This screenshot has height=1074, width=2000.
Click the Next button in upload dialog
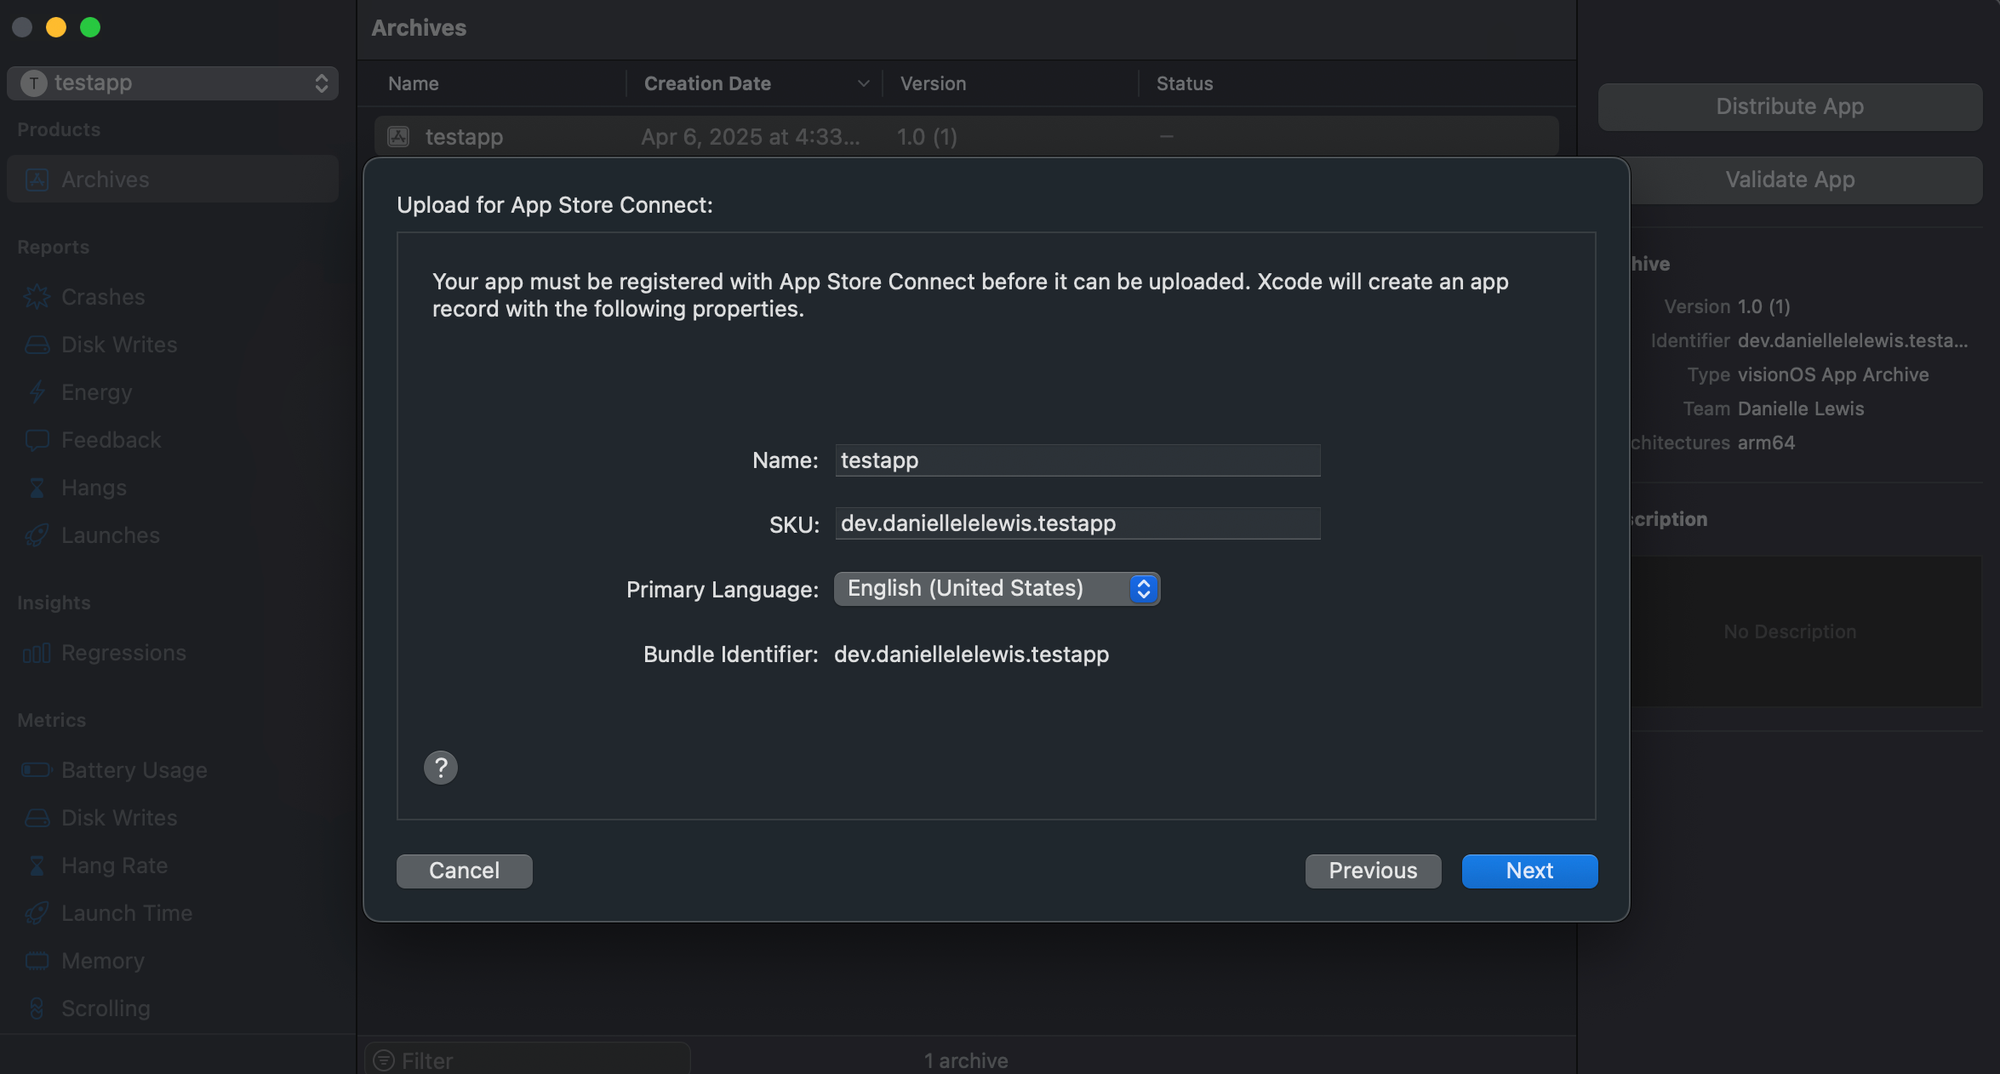[1529, 870]
